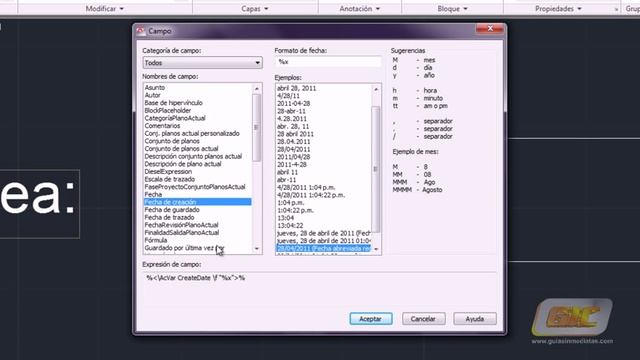
Task: Select 'Escala de trazado' field name
Action: point(169,179)
